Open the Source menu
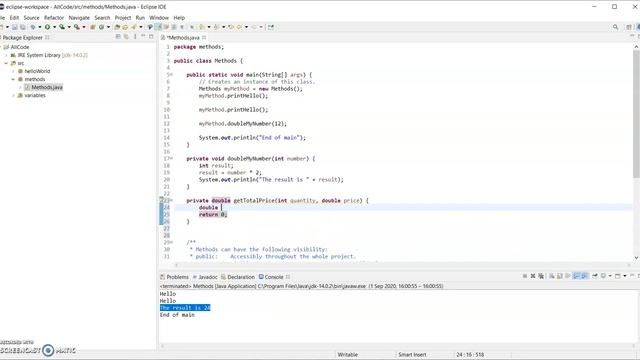The width and height of the screenshot is (640, 360). (31, 18)
